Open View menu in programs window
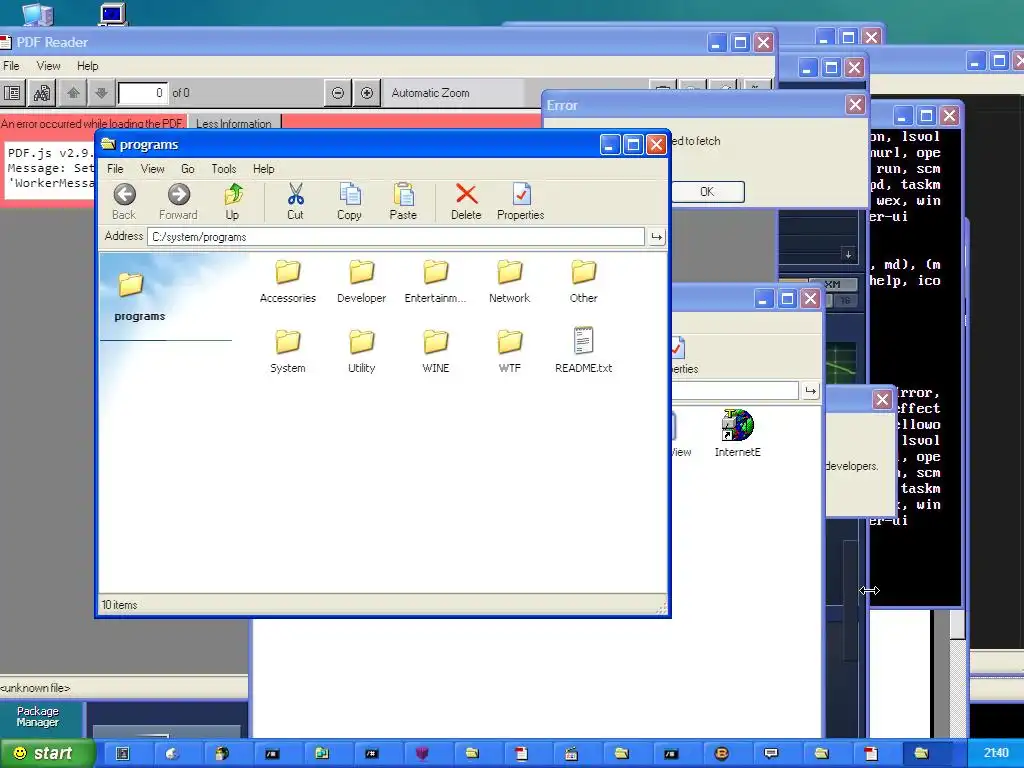 152,168
